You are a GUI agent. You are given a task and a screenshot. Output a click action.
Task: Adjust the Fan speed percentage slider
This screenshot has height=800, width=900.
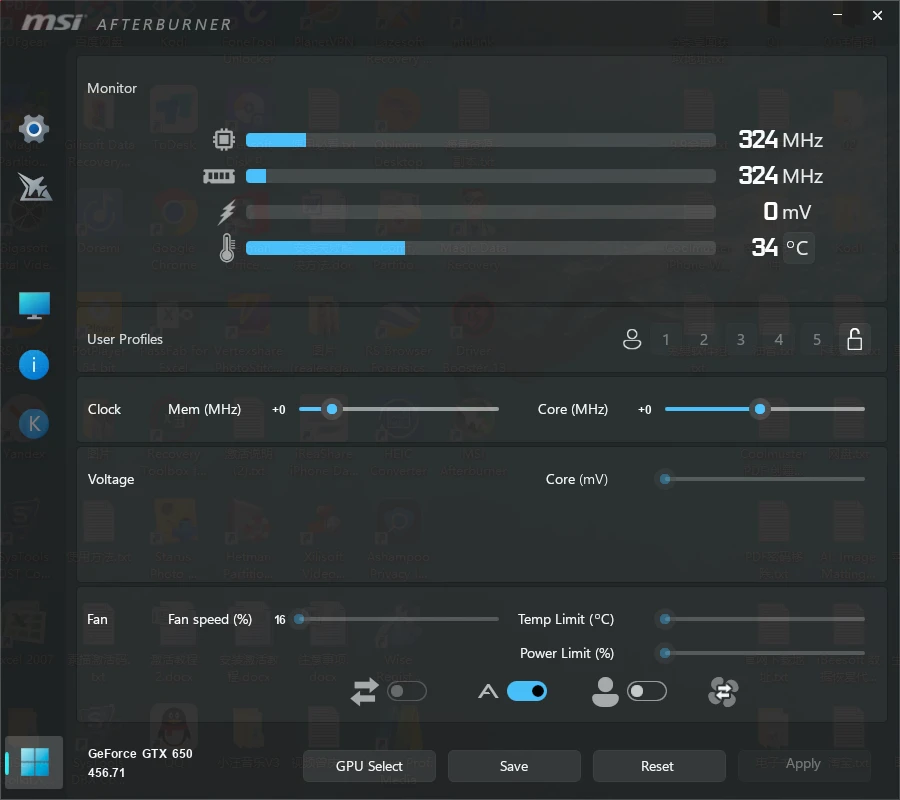[x=299, y=620]
